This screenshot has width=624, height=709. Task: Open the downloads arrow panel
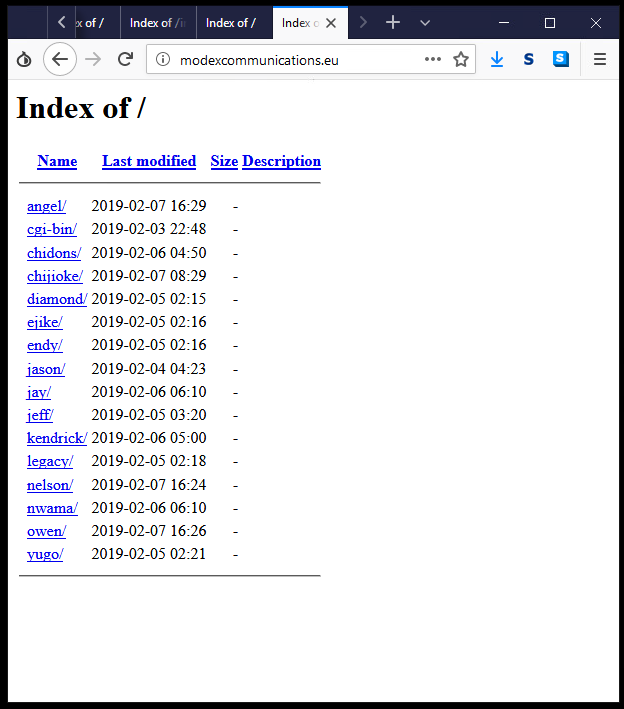(x=497, y=59)
